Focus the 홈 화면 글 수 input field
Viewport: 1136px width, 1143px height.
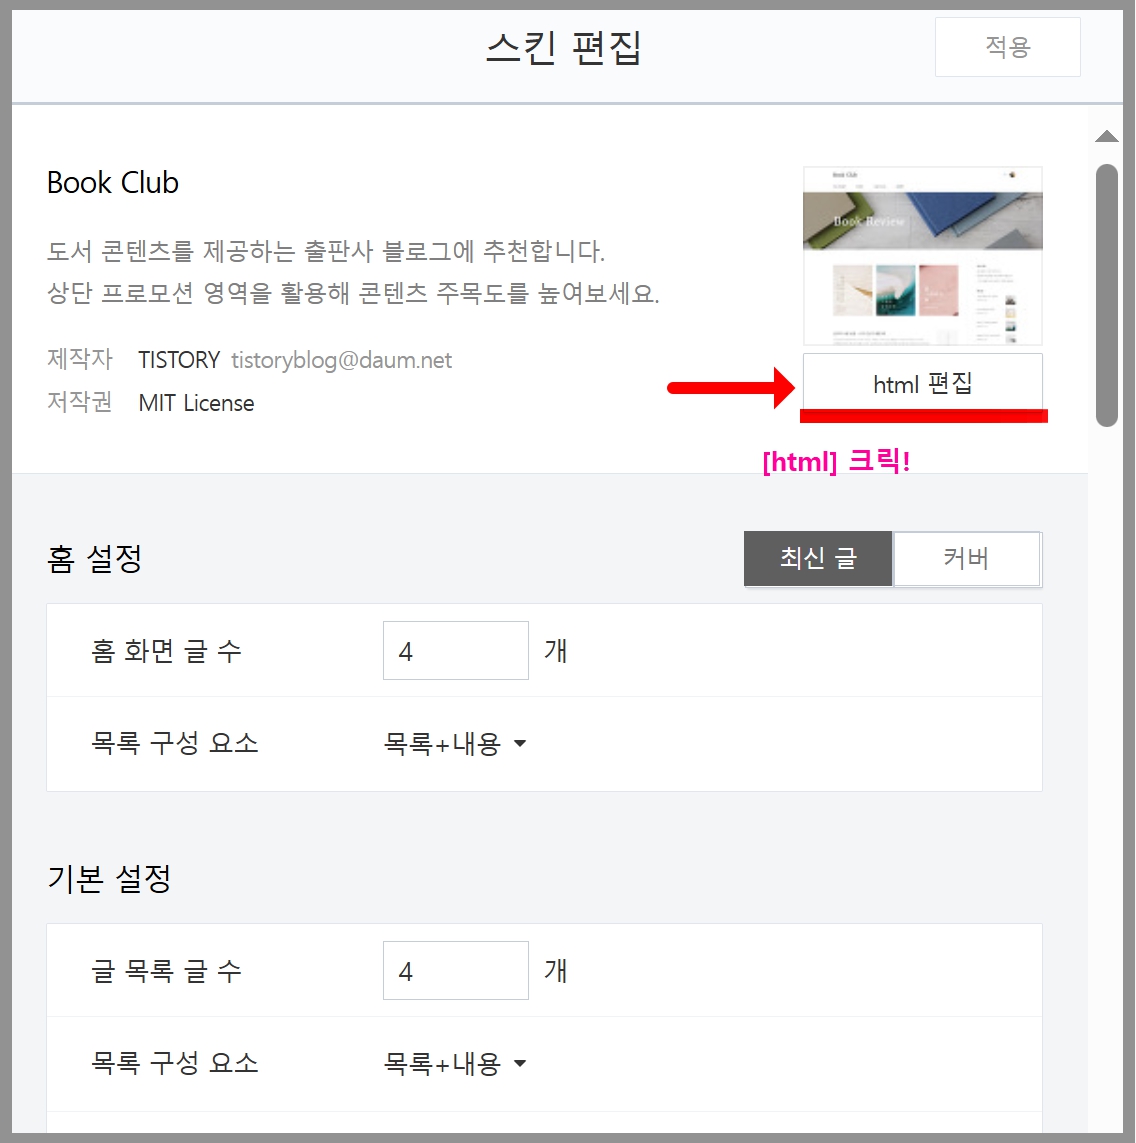pyautogui.click(x=456, y=650)
